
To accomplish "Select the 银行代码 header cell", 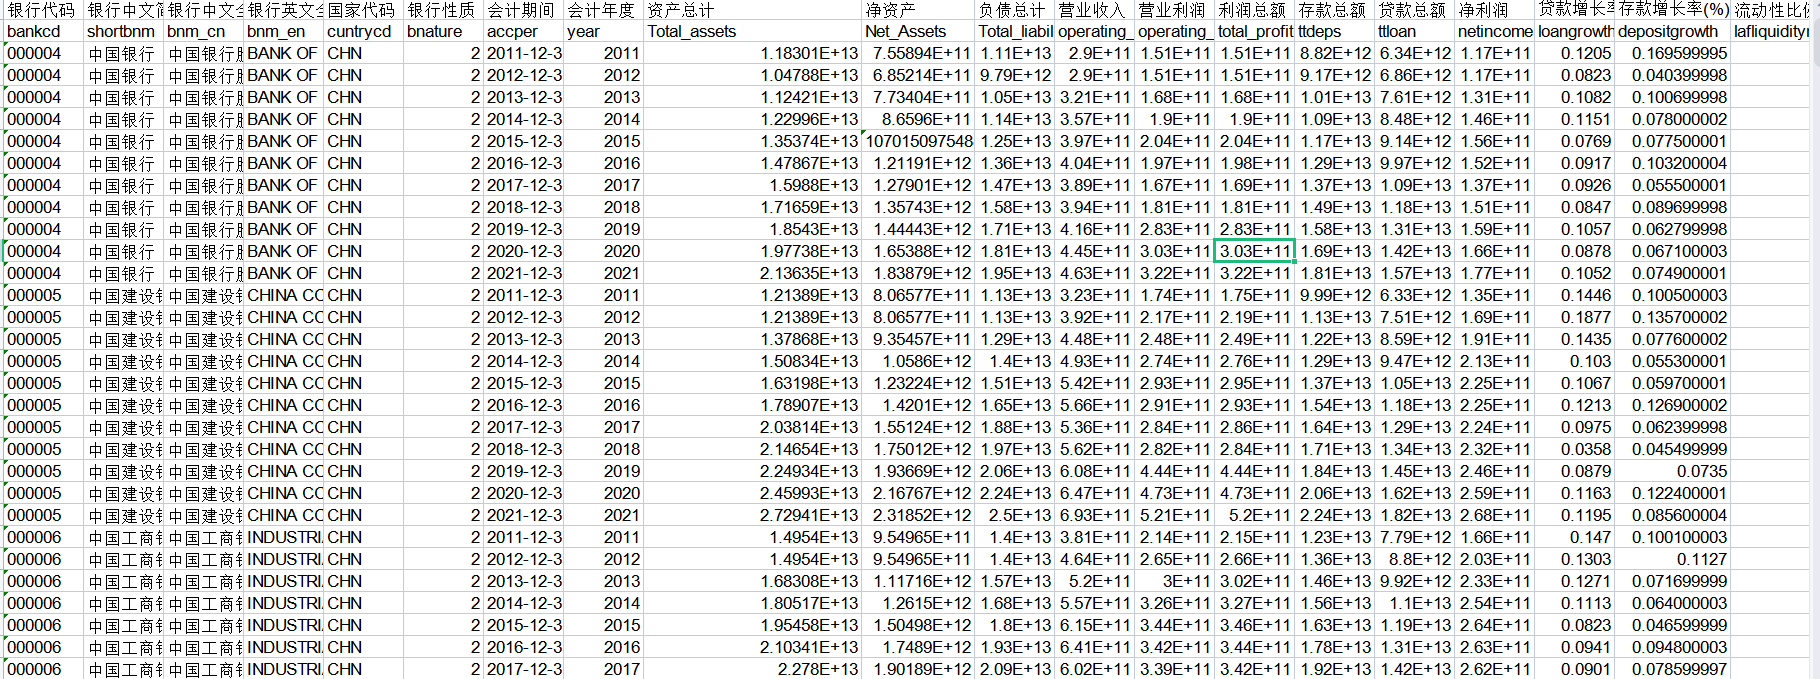I will click(43, 10).
